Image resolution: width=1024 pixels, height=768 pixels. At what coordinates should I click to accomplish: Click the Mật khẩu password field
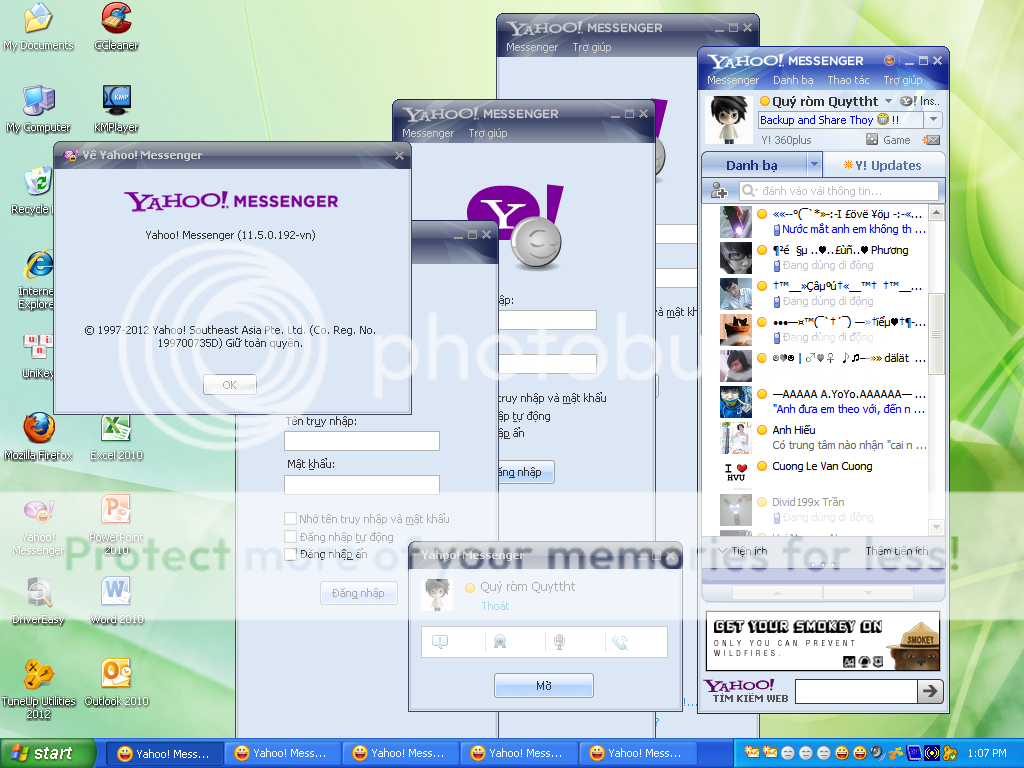coord(362,485)
